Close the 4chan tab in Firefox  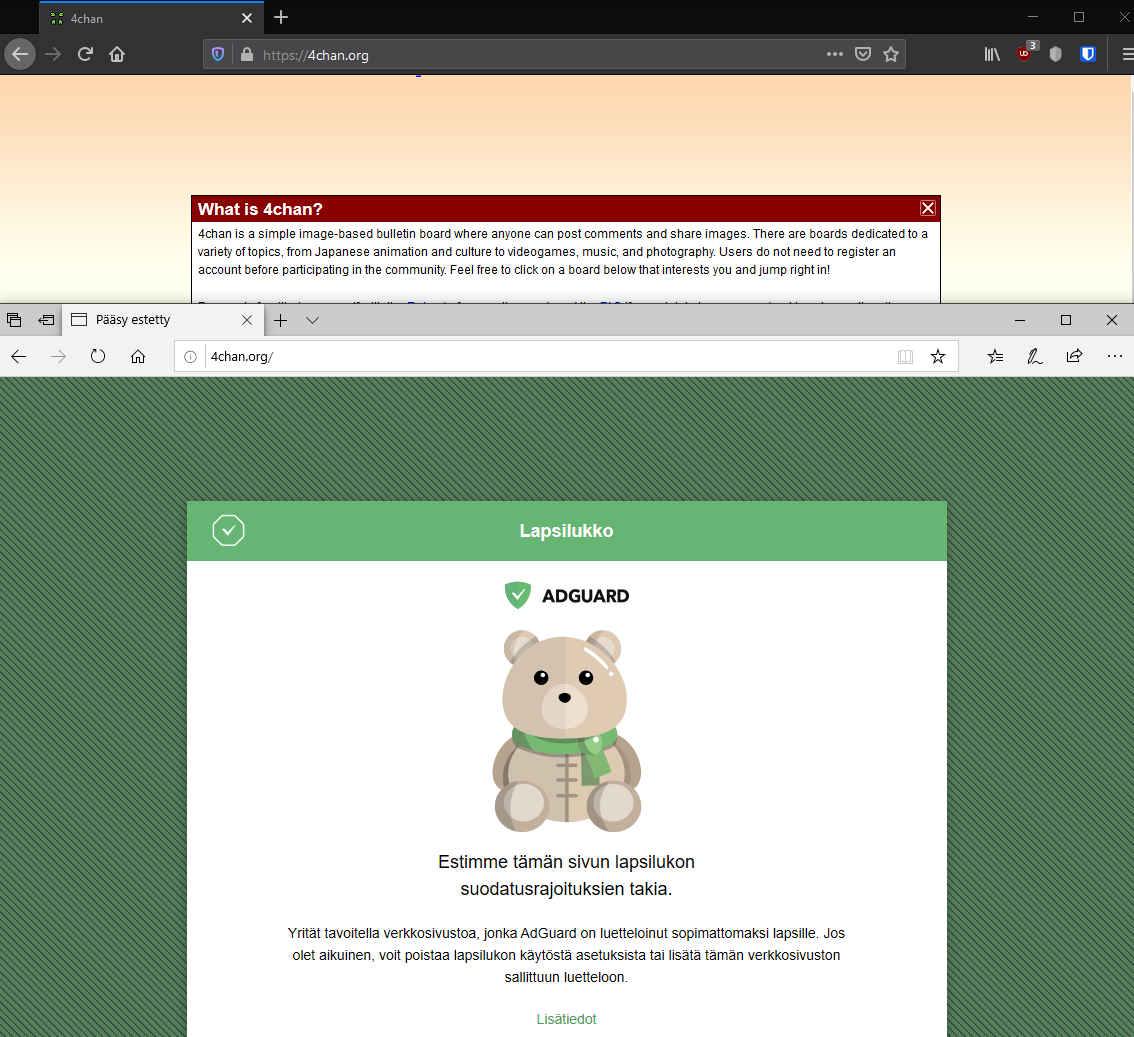coord(247,18)
